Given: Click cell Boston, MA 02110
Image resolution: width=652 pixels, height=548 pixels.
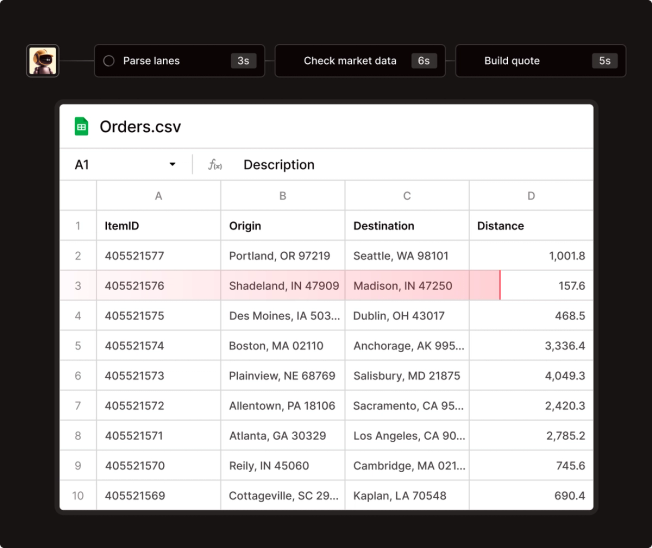Looking at the screenshot, I should pyautogui.click(x=283, y=346).
